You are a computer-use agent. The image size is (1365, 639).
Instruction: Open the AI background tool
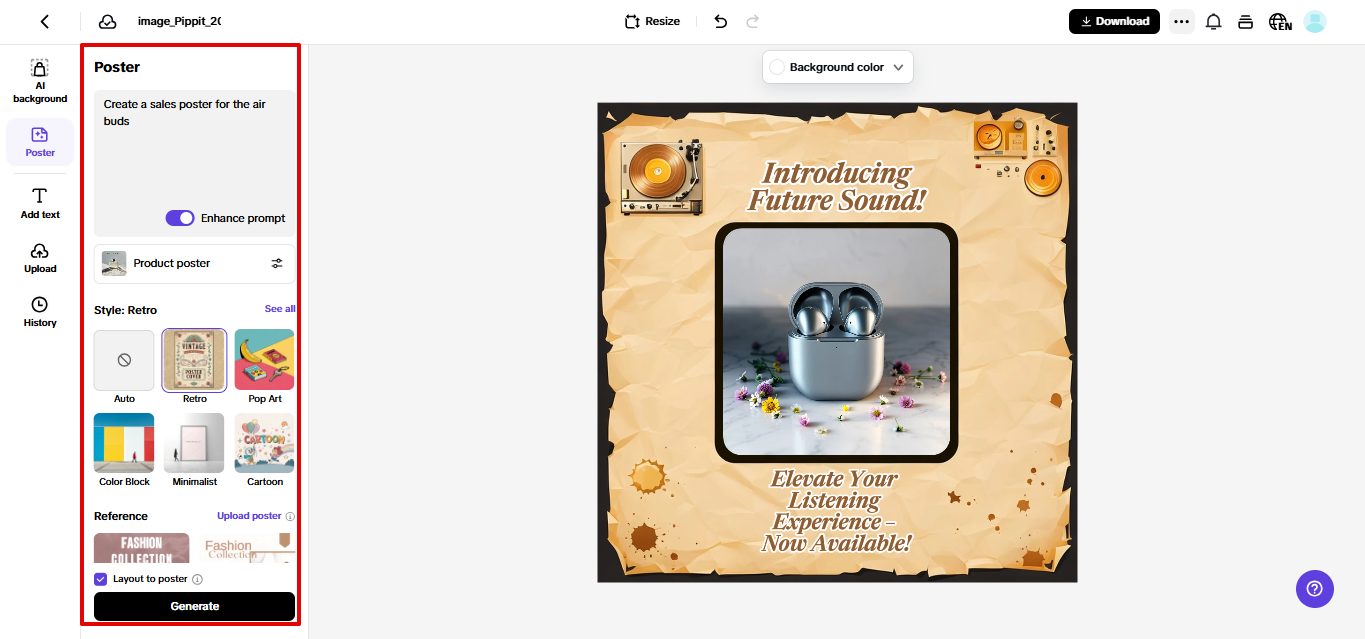click(x=39, y=78)
